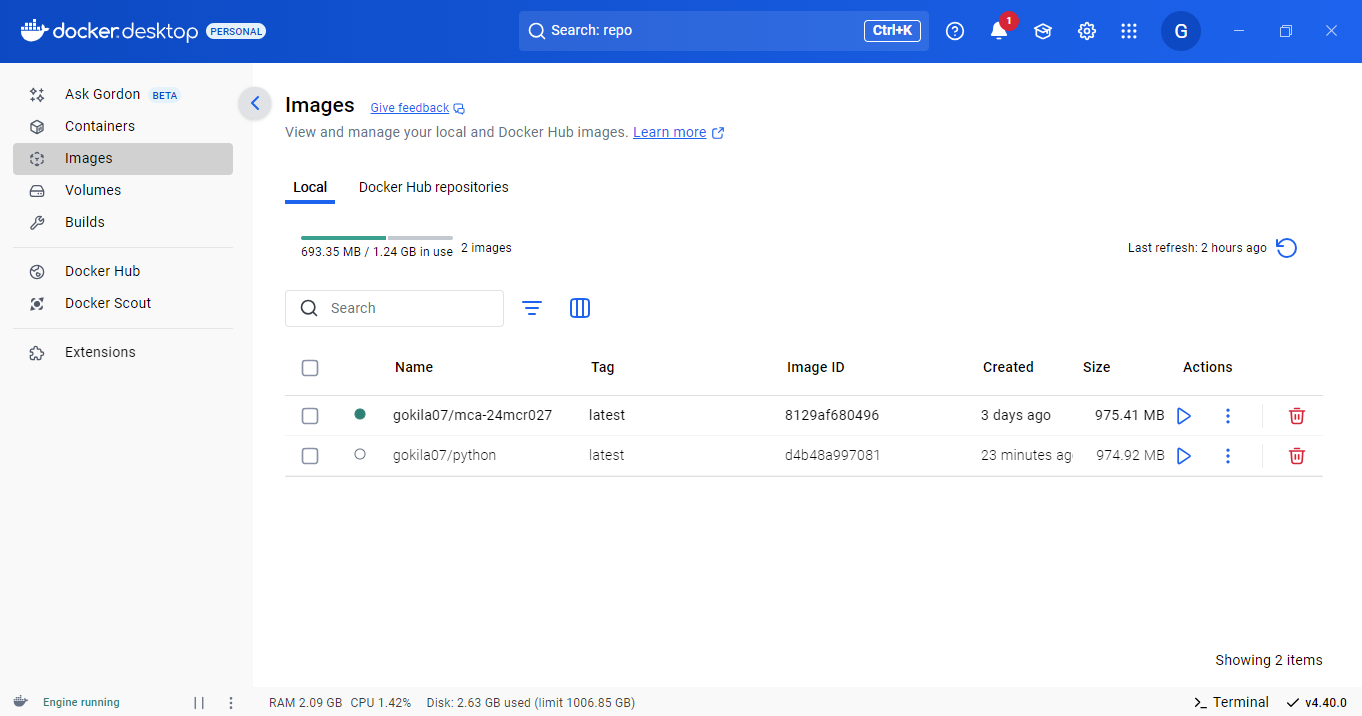Screen dimensions: 1362x716
Task: Open the engine options three-dot menu
Action: pyautogui.click(x=231, y=703)
